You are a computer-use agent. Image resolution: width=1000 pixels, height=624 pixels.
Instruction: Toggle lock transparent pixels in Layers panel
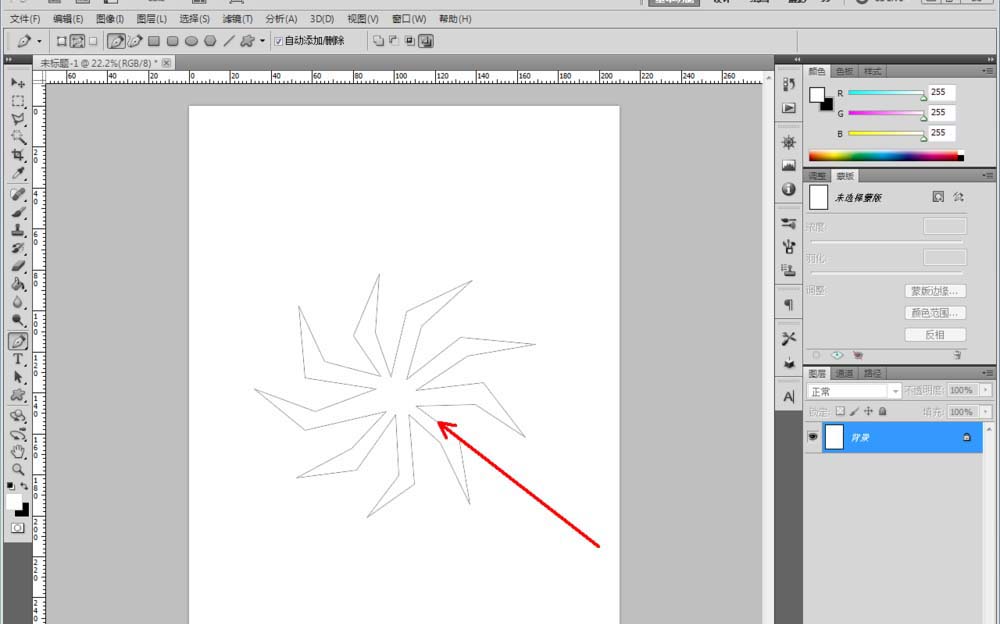(840, 412)
